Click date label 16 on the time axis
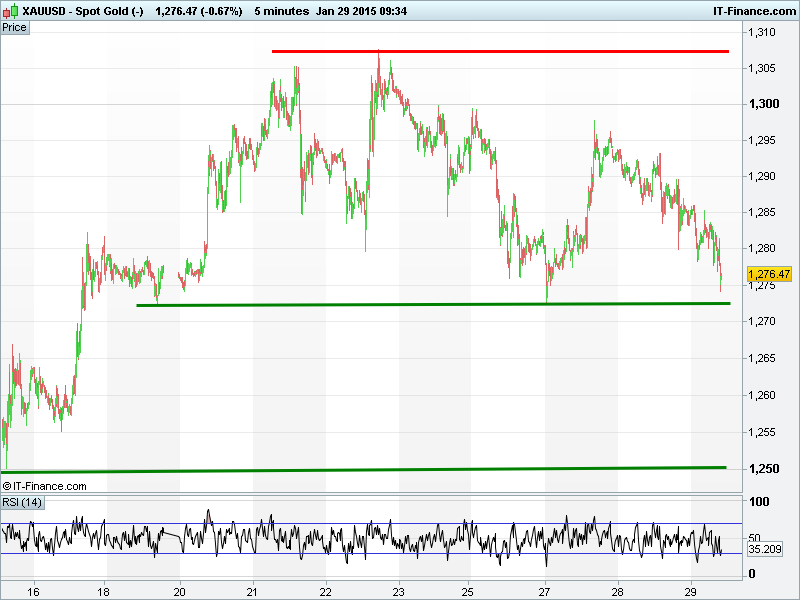The width and height of the screenshot is (800, 600). [x=34, y=590]
